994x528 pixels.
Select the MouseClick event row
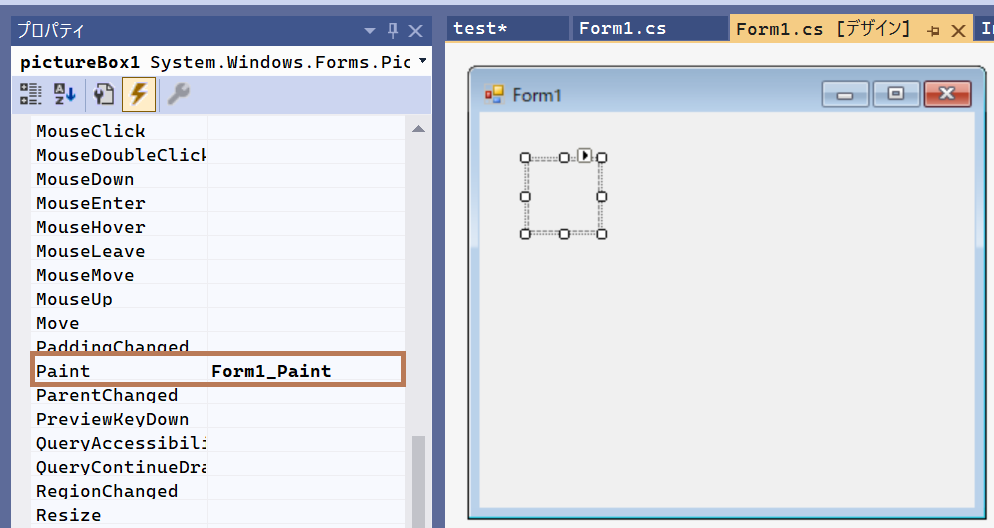[x=217, y=131]
